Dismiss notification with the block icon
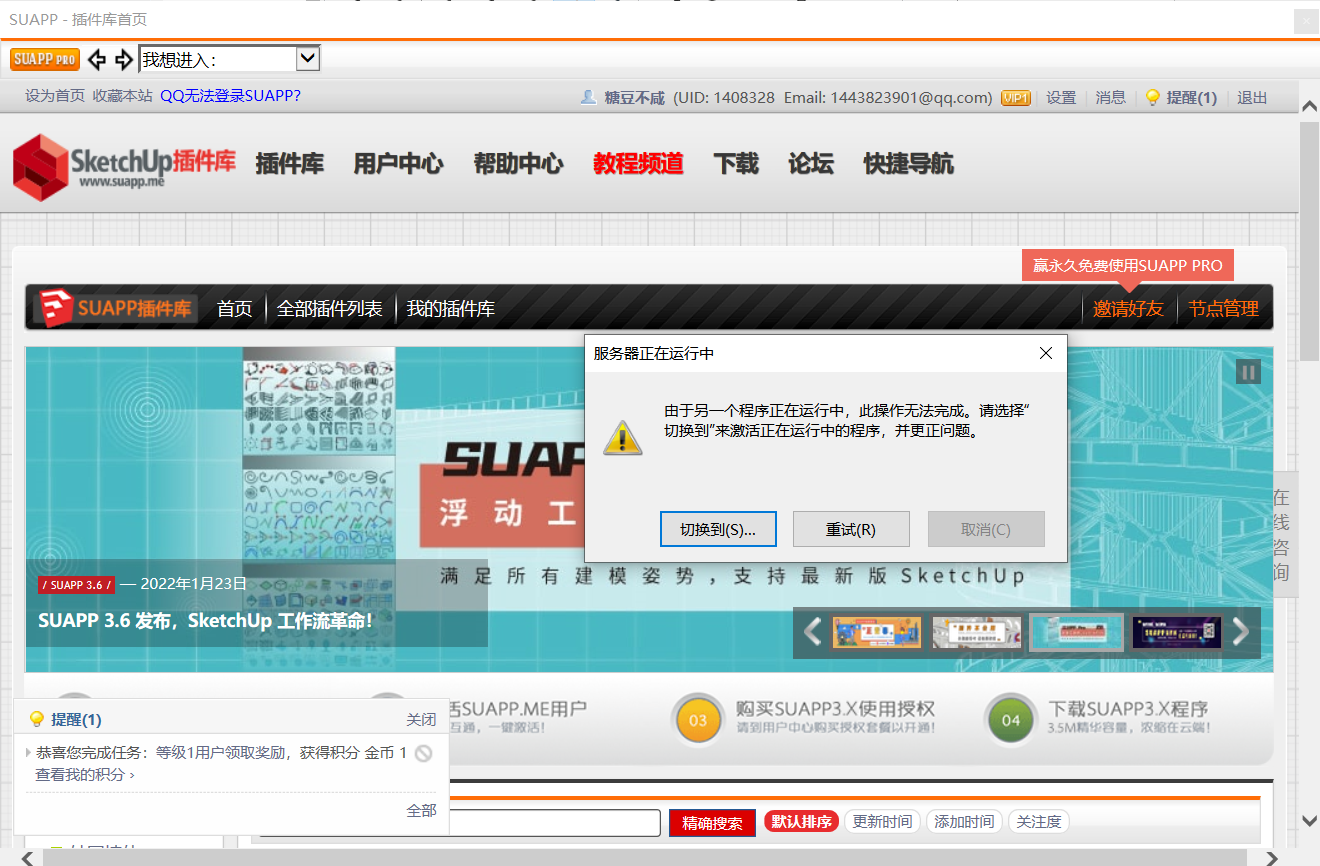This screenshot has width=1320, height=866. click(x=424, y=753)
